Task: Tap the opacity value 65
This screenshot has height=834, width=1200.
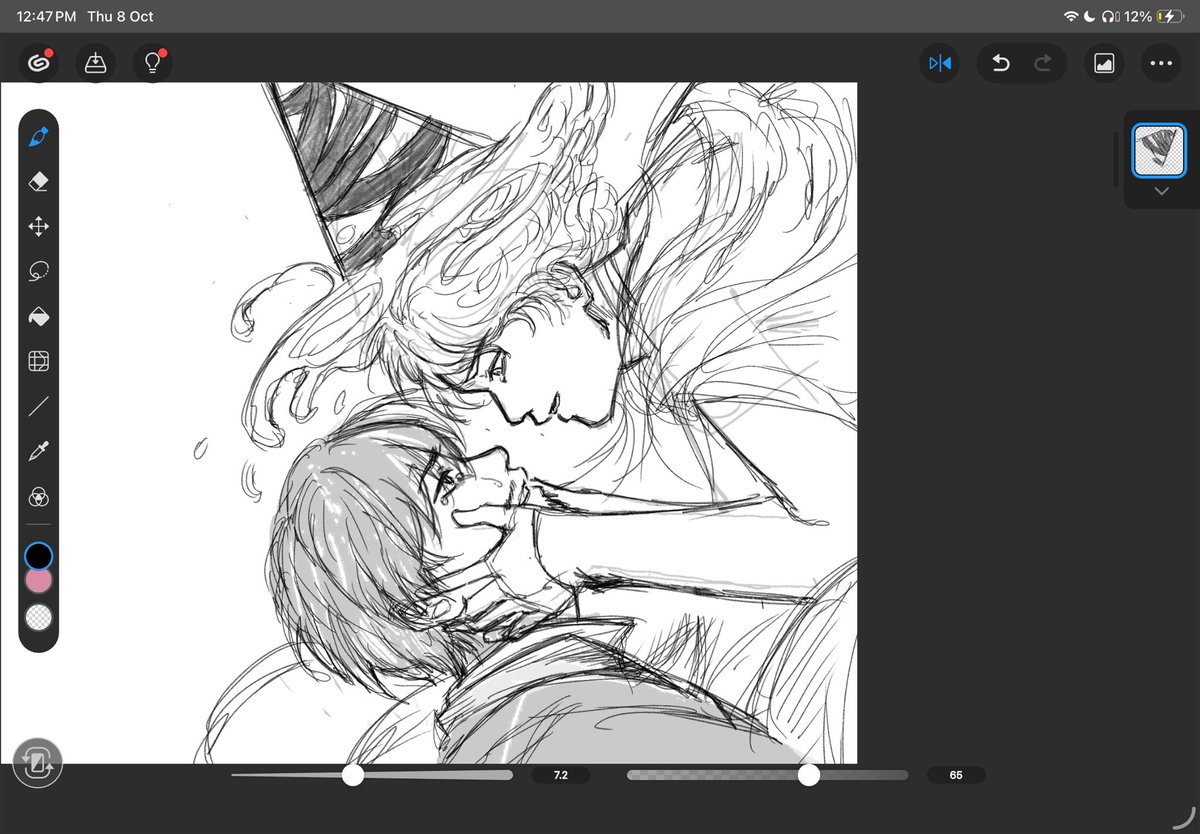Action: pos(956,775)
